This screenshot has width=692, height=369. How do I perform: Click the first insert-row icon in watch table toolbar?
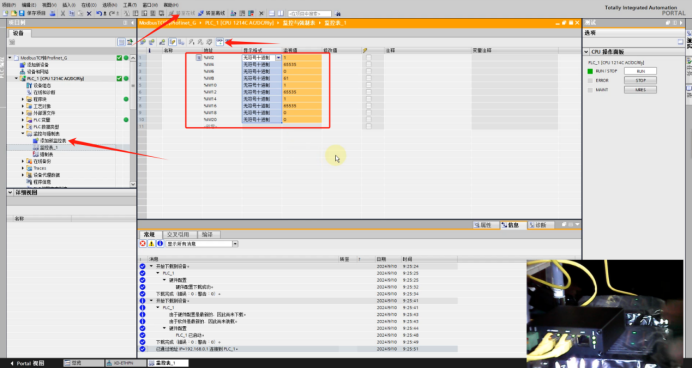coord(143,42)
